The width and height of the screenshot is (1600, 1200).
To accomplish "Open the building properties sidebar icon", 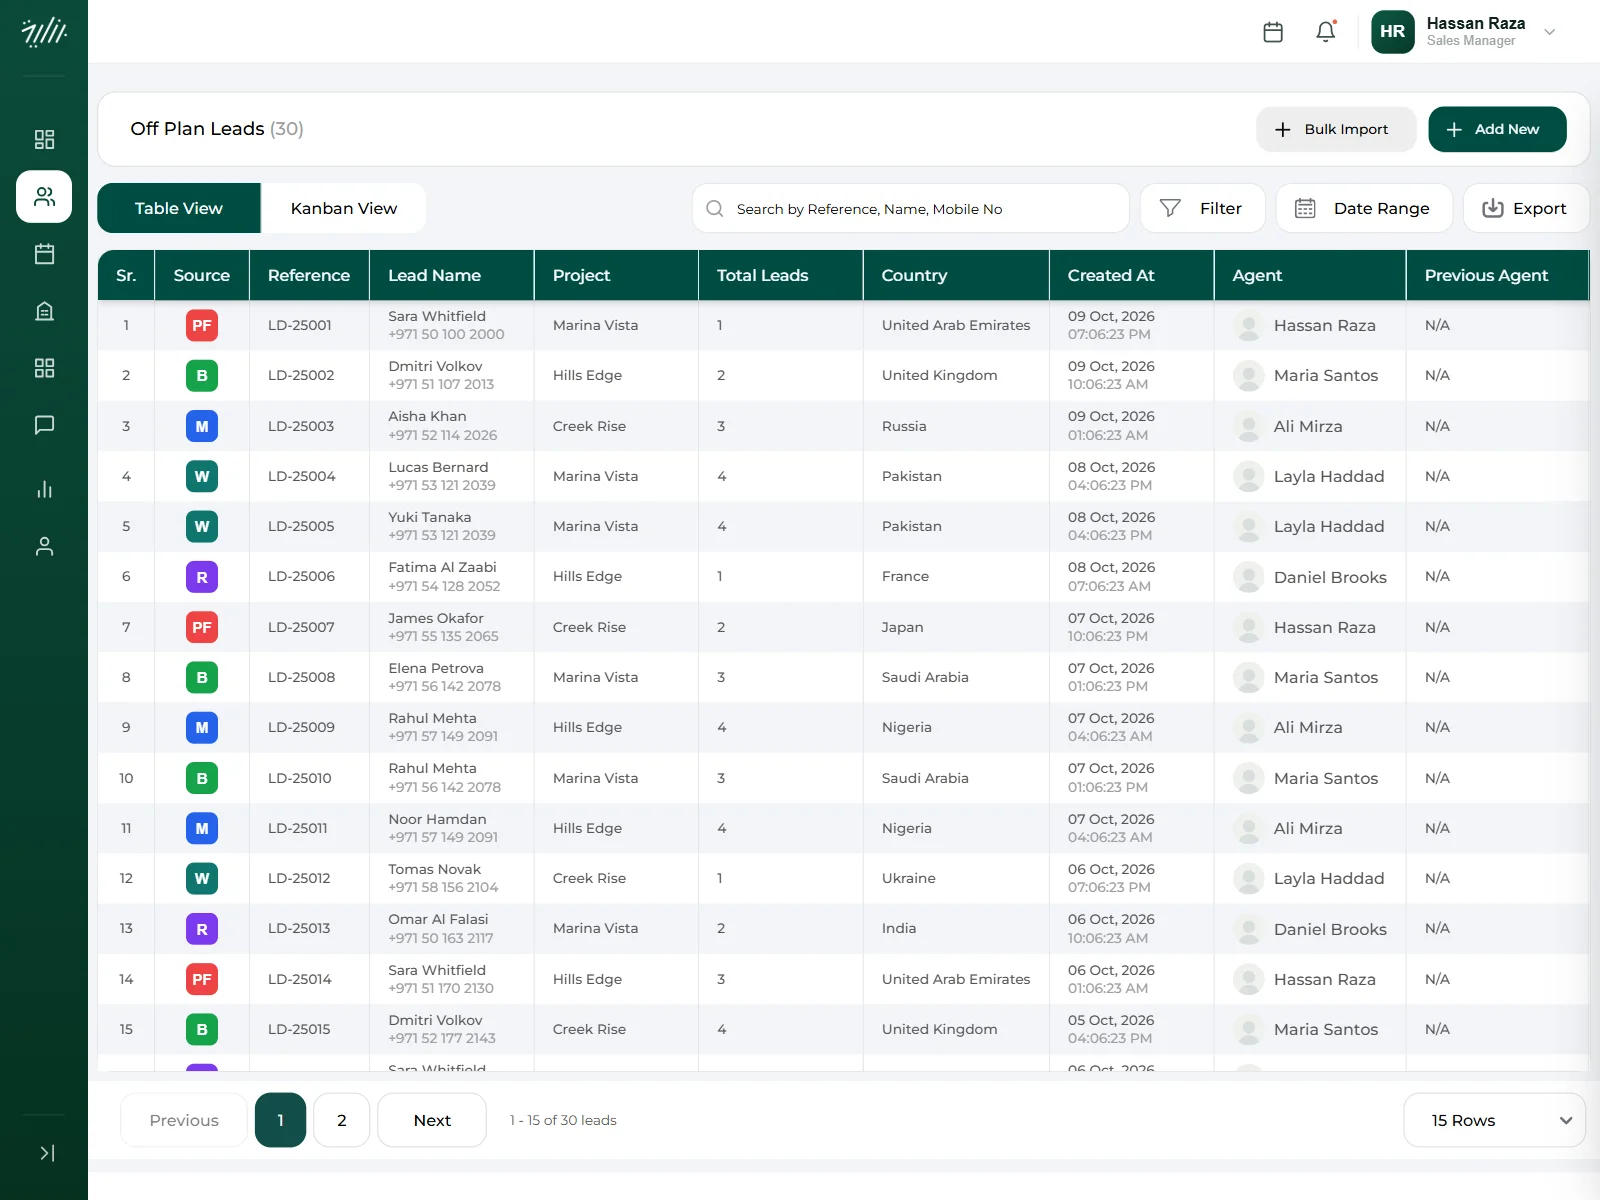I will coord(44,311).
